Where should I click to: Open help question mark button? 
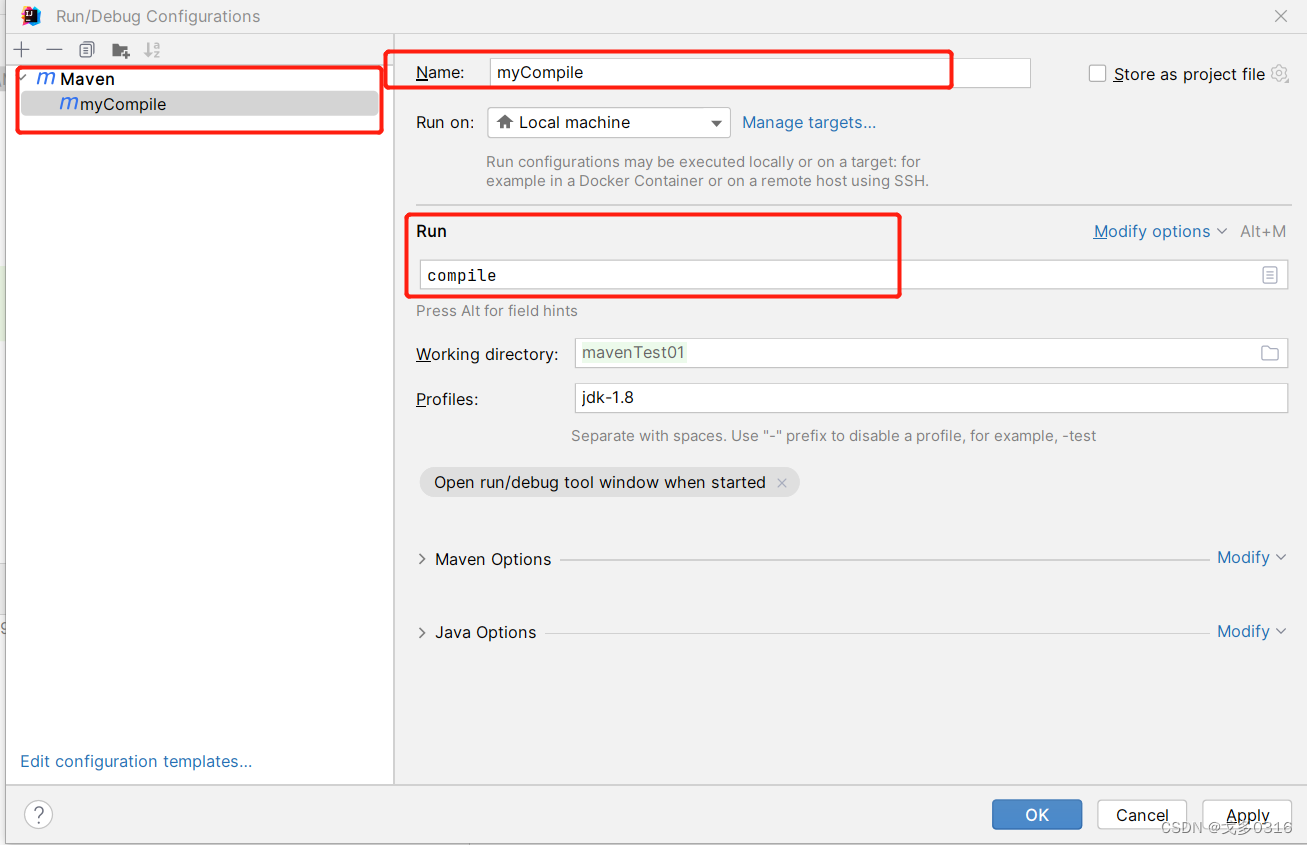38,814
